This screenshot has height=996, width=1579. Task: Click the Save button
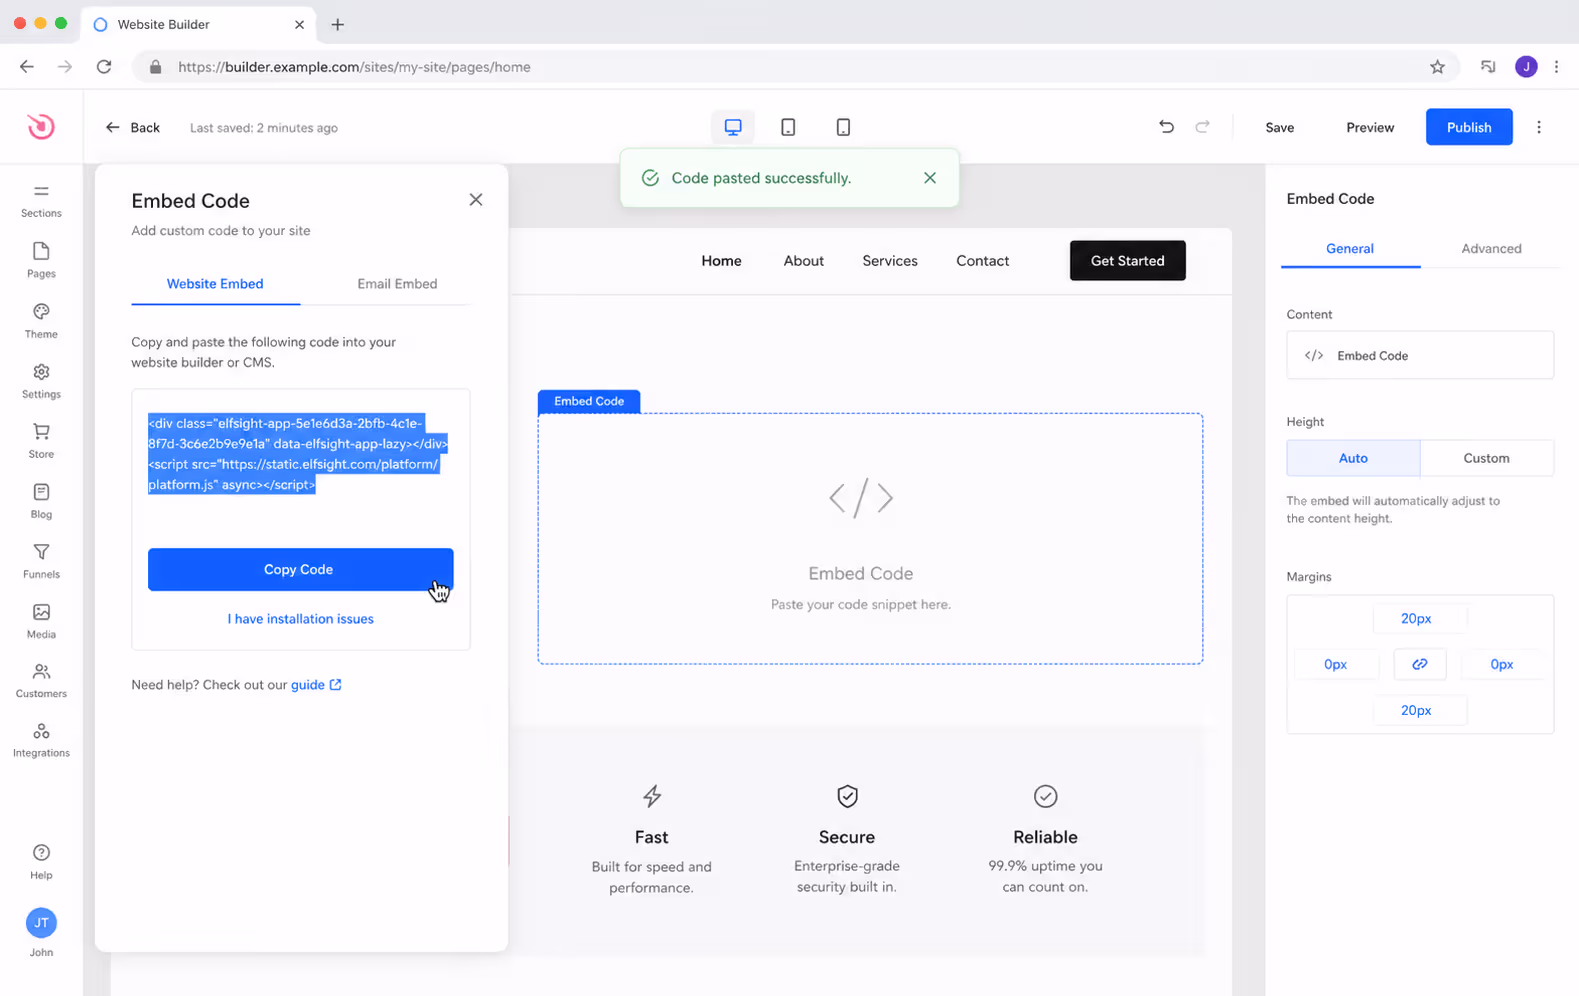point(1279,127)
